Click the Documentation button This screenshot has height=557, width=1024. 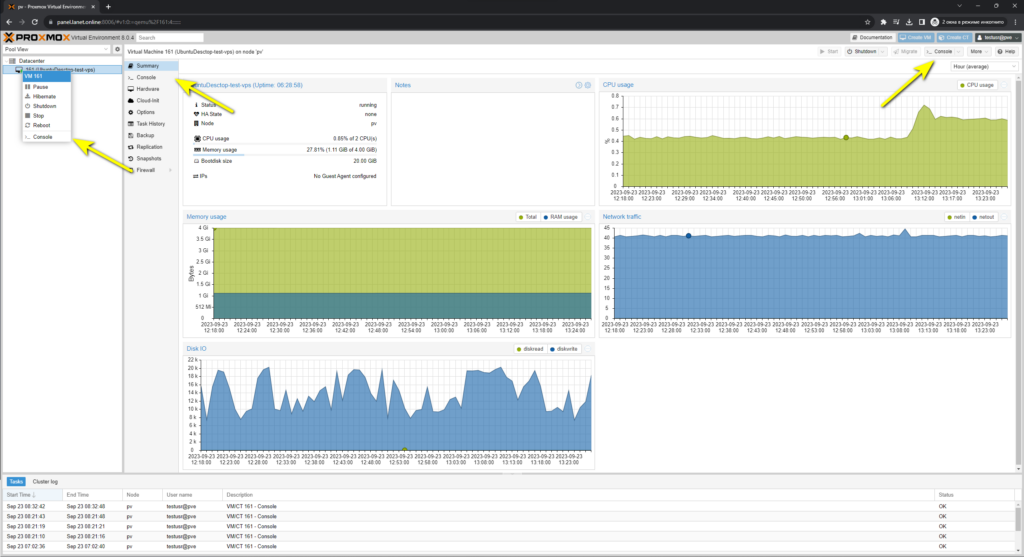click(x=872, y=37)
